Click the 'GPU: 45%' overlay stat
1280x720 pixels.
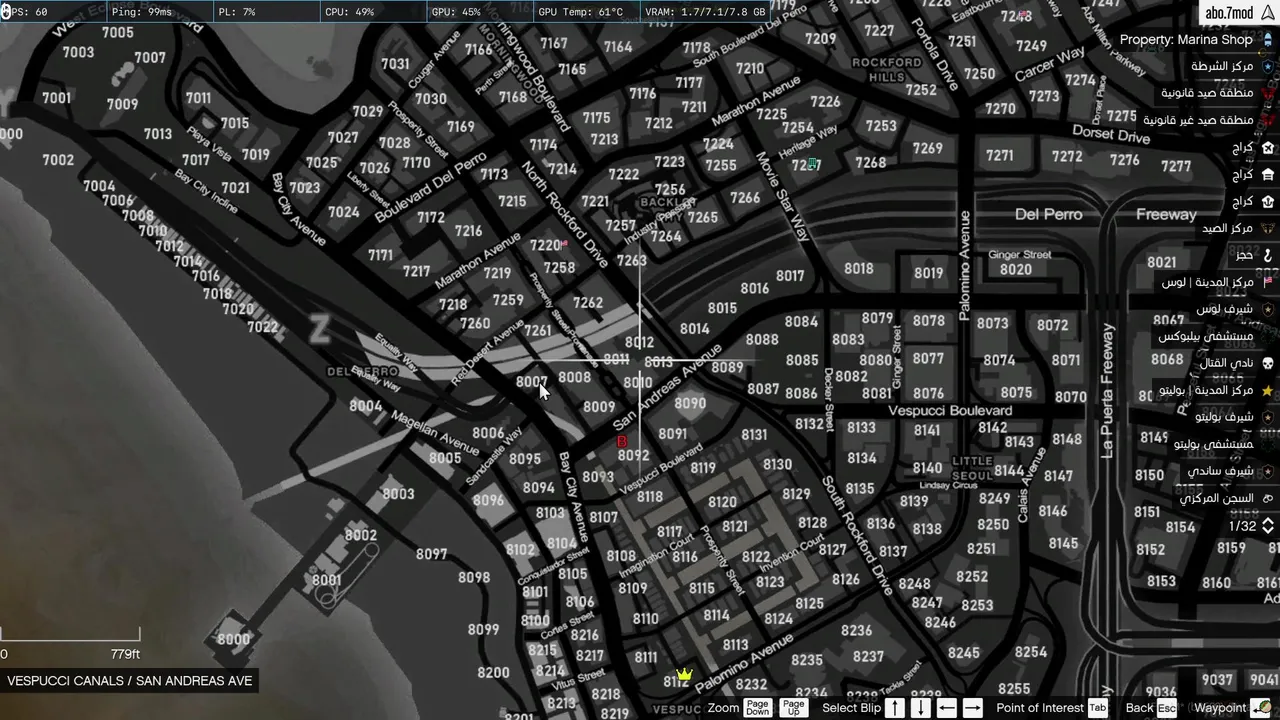click(456, 12)
